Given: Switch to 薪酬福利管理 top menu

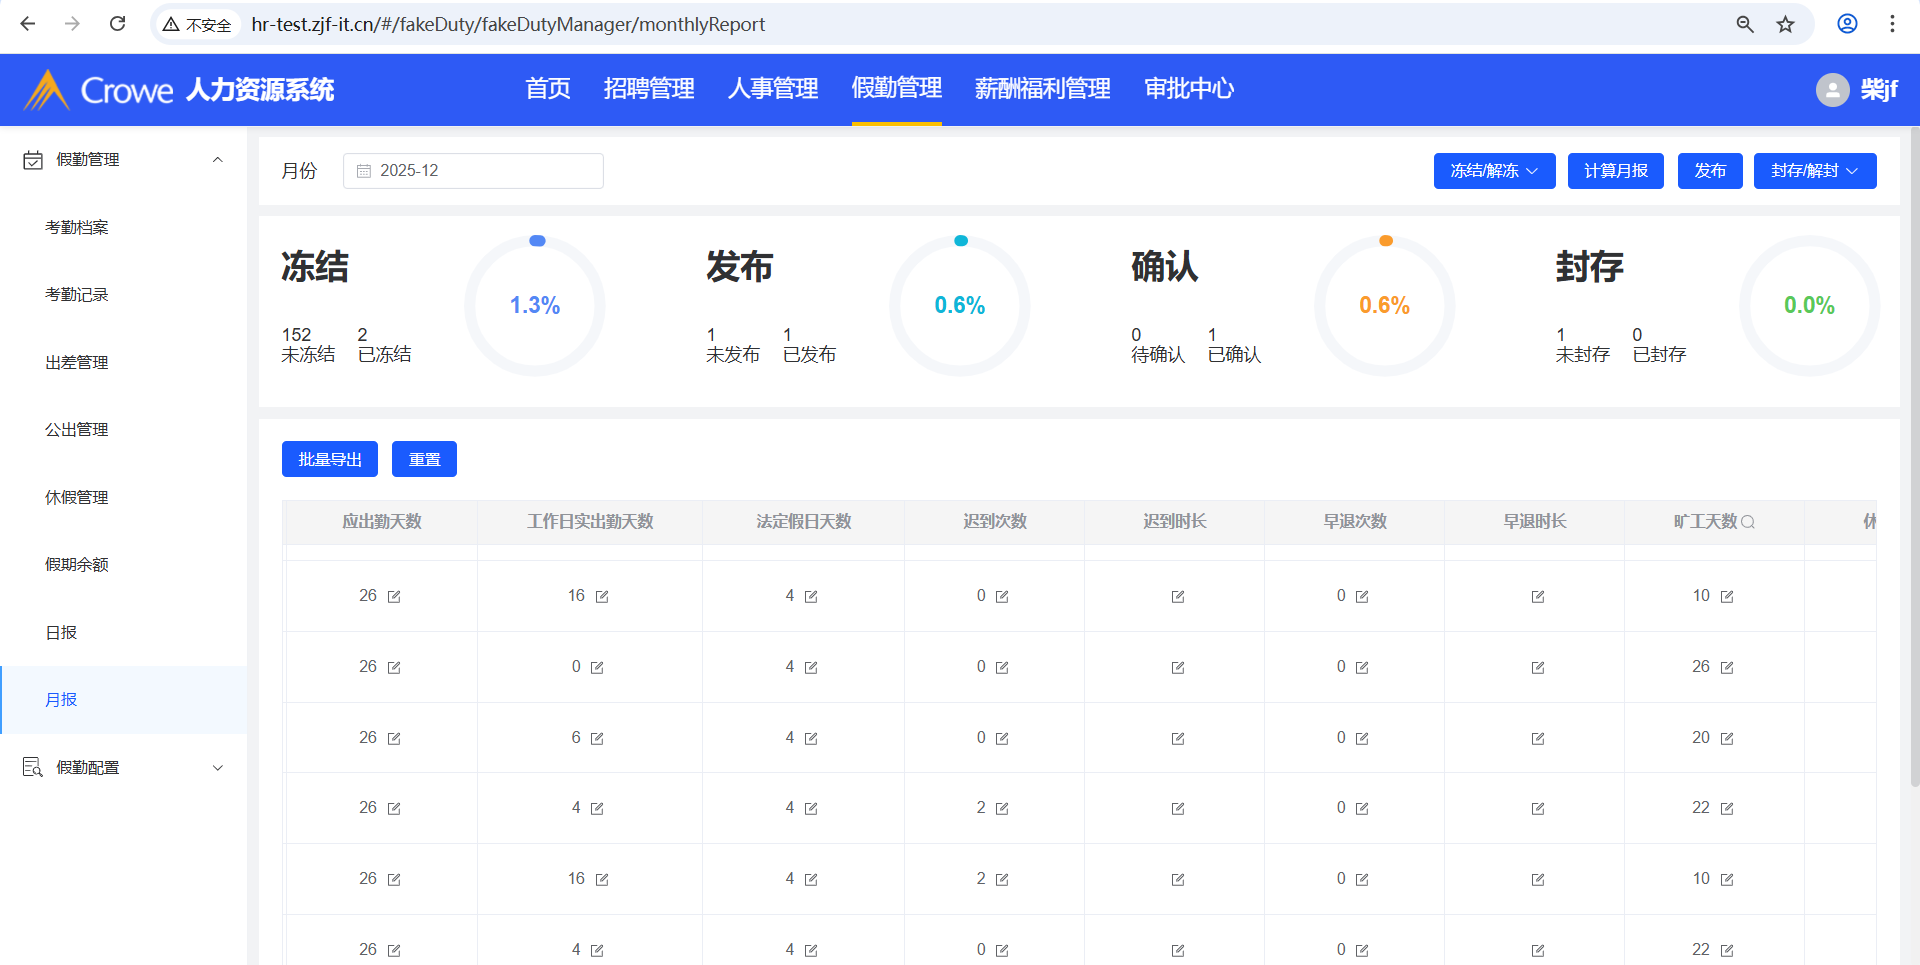Looking at the screenshot, I should tap(1042, 89).
